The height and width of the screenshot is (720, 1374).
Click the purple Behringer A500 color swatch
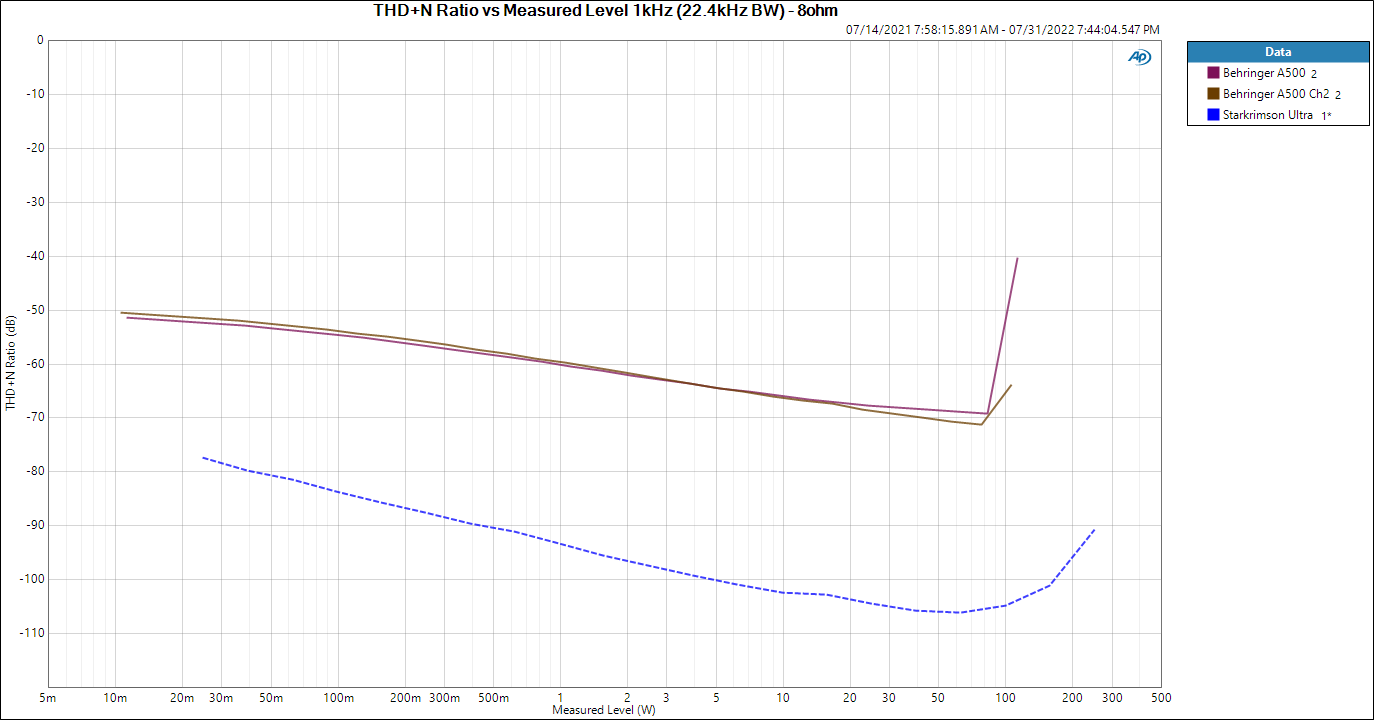coord(1213,73)
